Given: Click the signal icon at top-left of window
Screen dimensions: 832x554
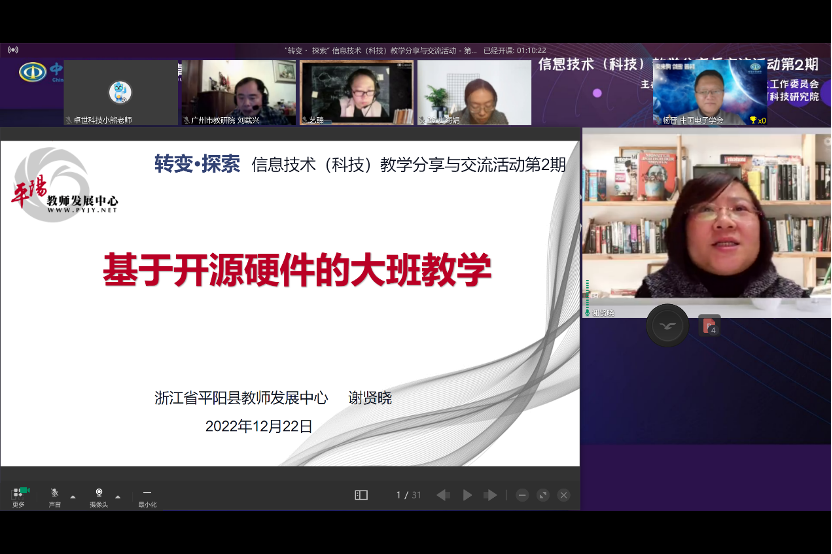Looking at the screenshot, I should tap(12, 49).
